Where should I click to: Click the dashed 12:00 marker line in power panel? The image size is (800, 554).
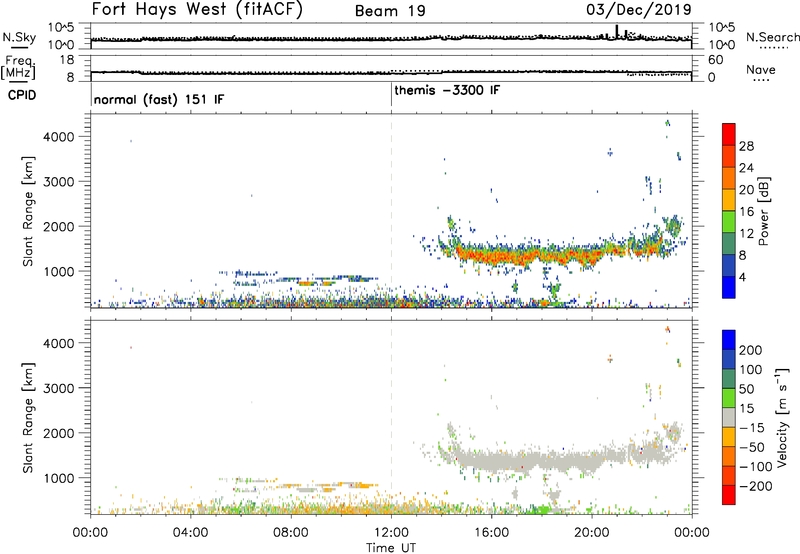click(x=391, y=211)
